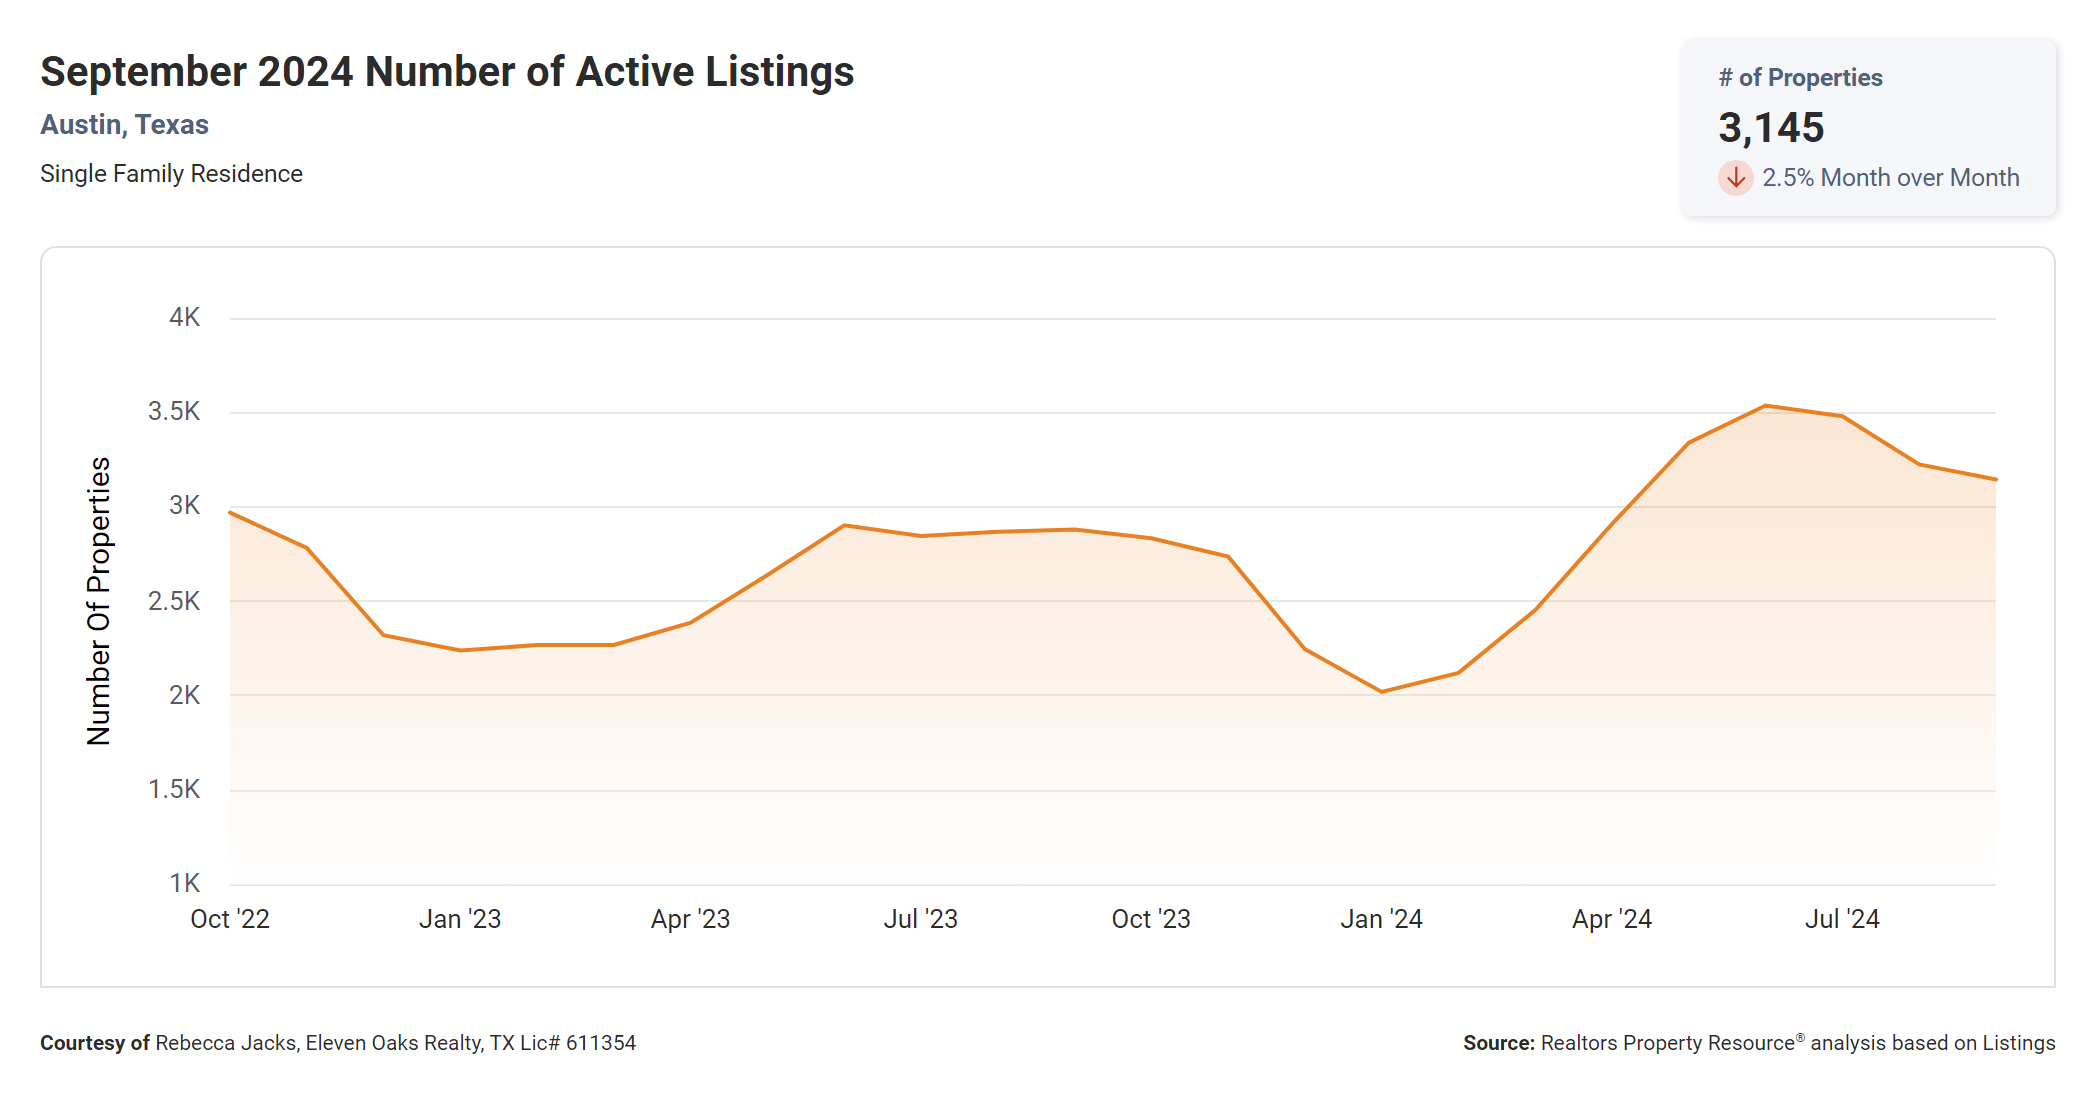Click the 'Source: Realtors Property Resource' attribution
This screenshot has height=1100, width=2096.
point(1758,1043)
